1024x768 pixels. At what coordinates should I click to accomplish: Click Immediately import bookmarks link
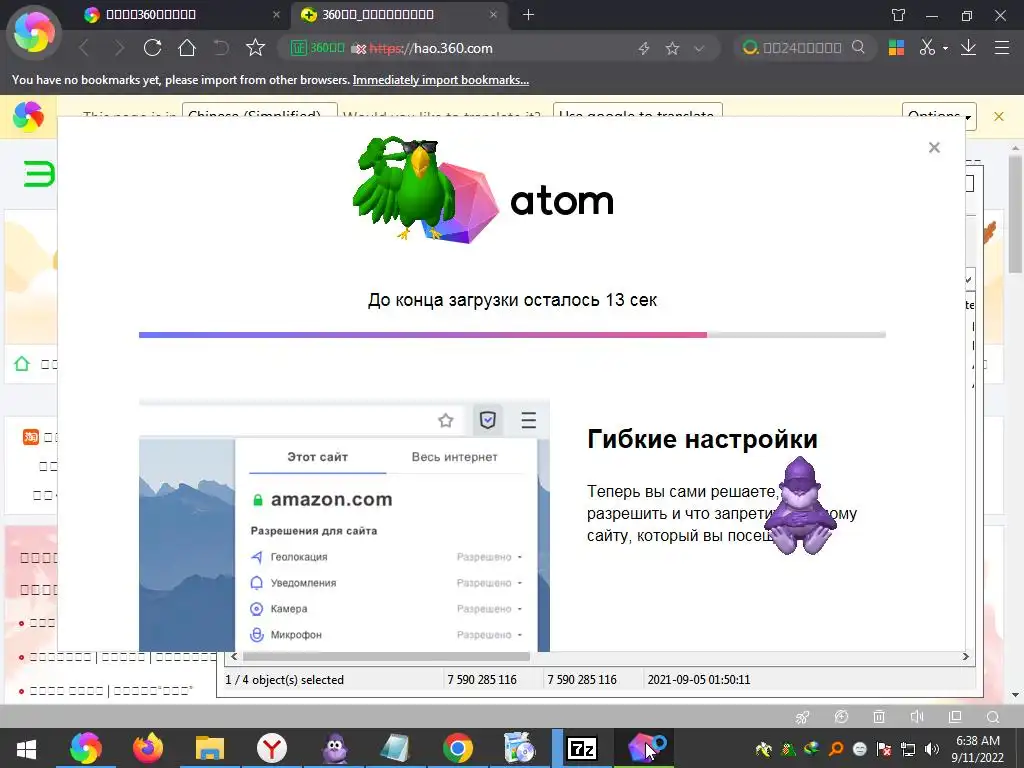[x=441, y=80]
